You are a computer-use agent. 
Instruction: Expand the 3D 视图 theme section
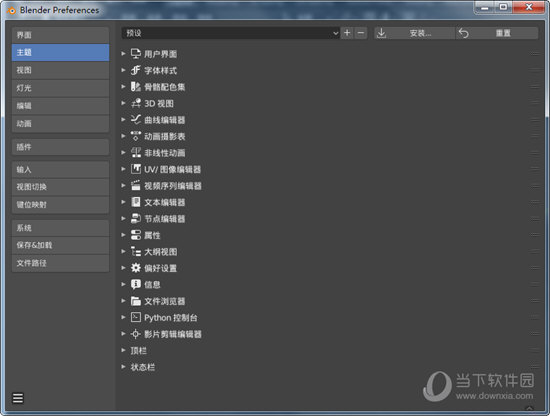[x=123, y=103]
